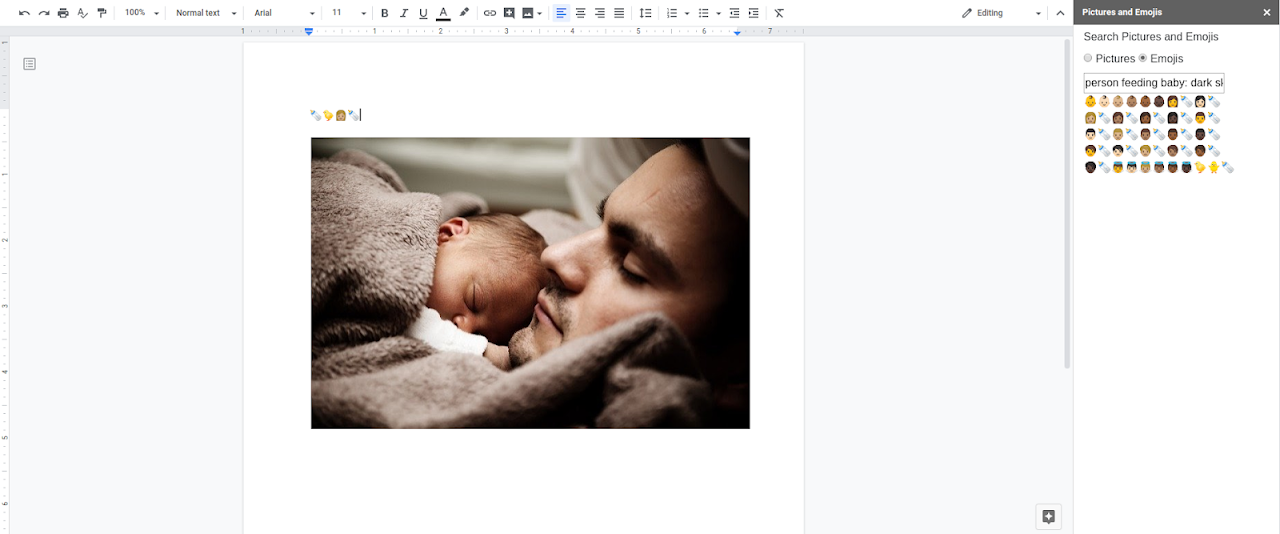The height and width of the screenshot is (534, 1280).
Task: Expand the bulleted list style arrow
Action: (x=717, y=13)
